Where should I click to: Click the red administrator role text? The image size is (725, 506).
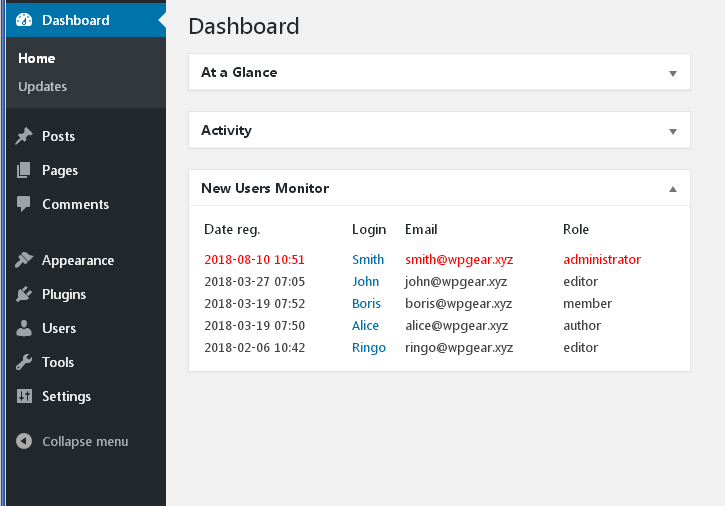coord(602,259)
